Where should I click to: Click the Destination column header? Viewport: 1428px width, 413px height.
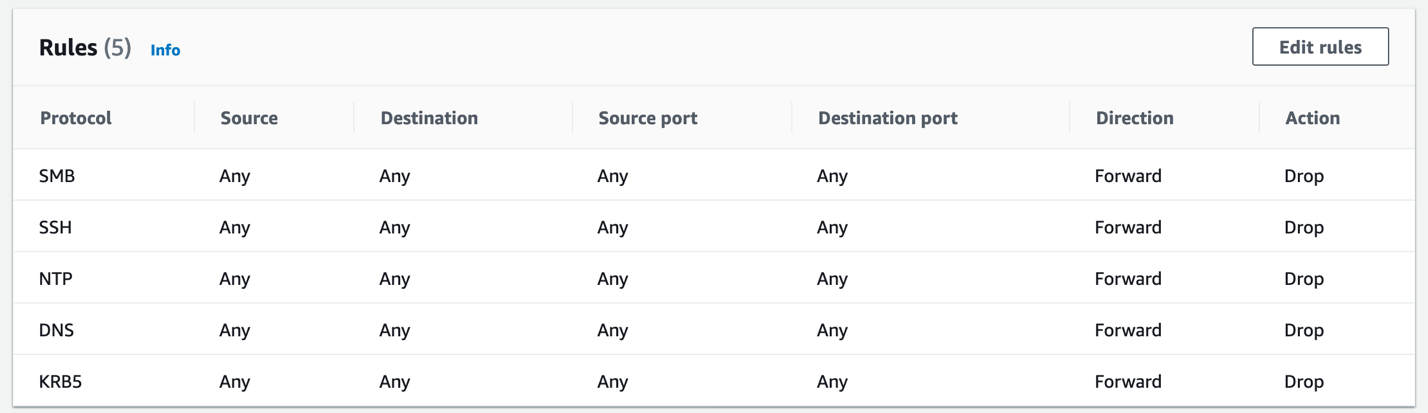(429, 118)
